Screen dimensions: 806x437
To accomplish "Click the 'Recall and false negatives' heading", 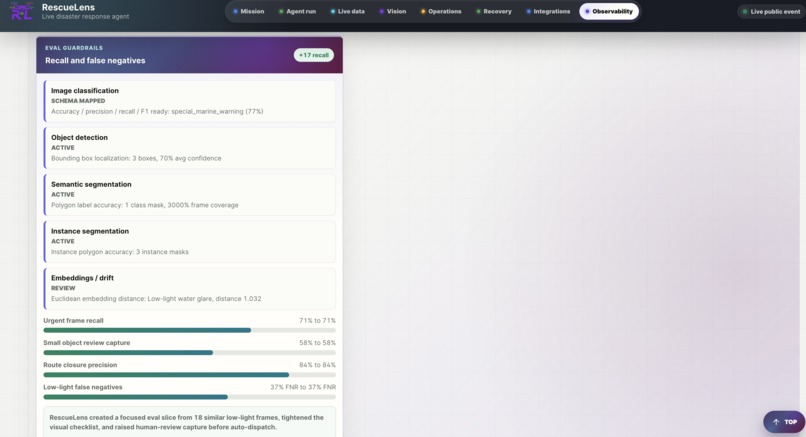I will point(95,60).
